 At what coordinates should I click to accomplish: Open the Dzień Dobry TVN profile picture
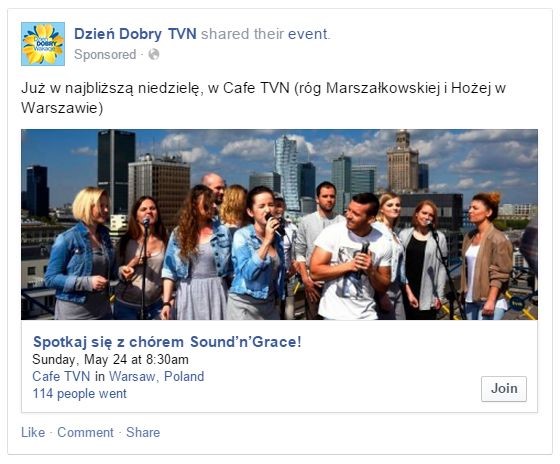click(x=43, y=44)
